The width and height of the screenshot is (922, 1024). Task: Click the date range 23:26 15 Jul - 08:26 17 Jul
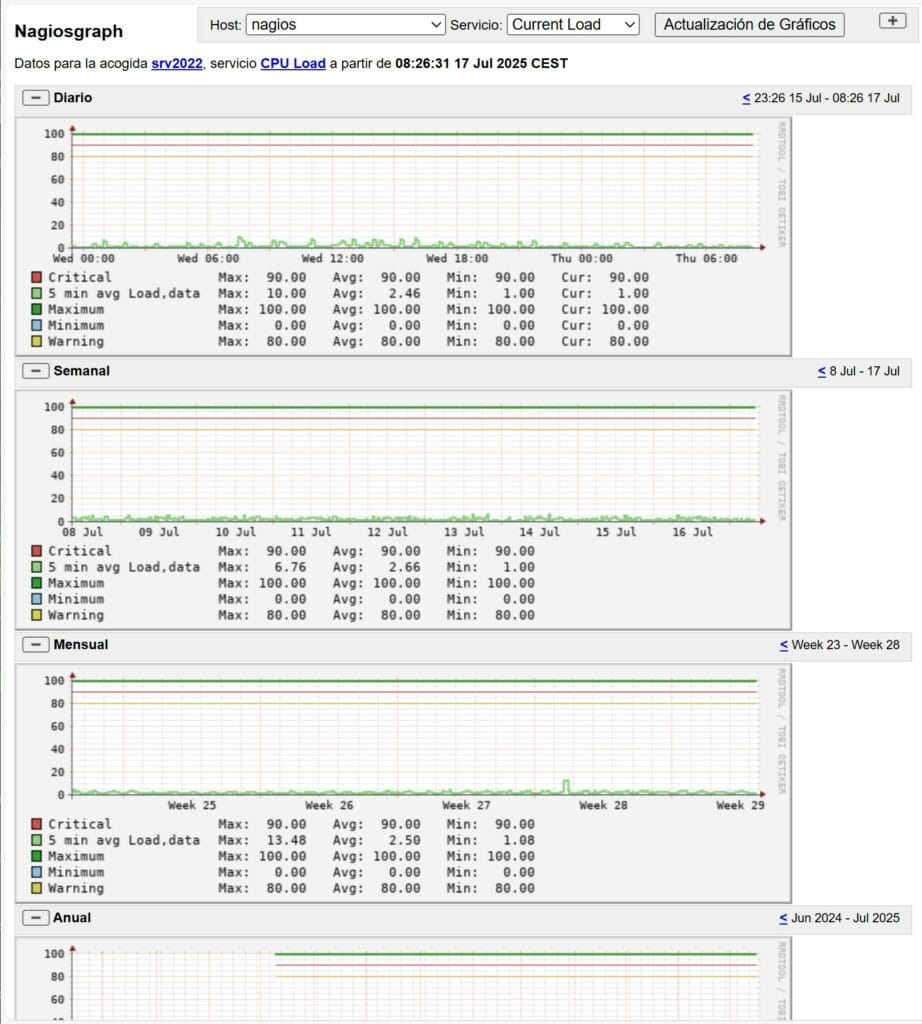click(827, 98)
